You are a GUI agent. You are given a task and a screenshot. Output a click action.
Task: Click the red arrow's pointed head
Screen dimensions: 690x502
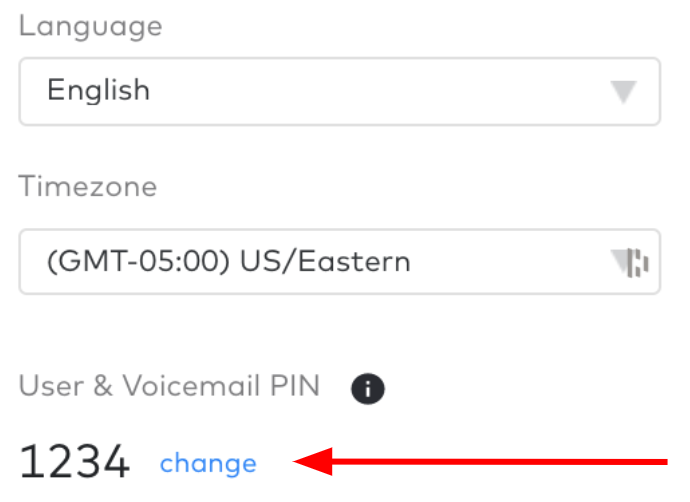313,462
